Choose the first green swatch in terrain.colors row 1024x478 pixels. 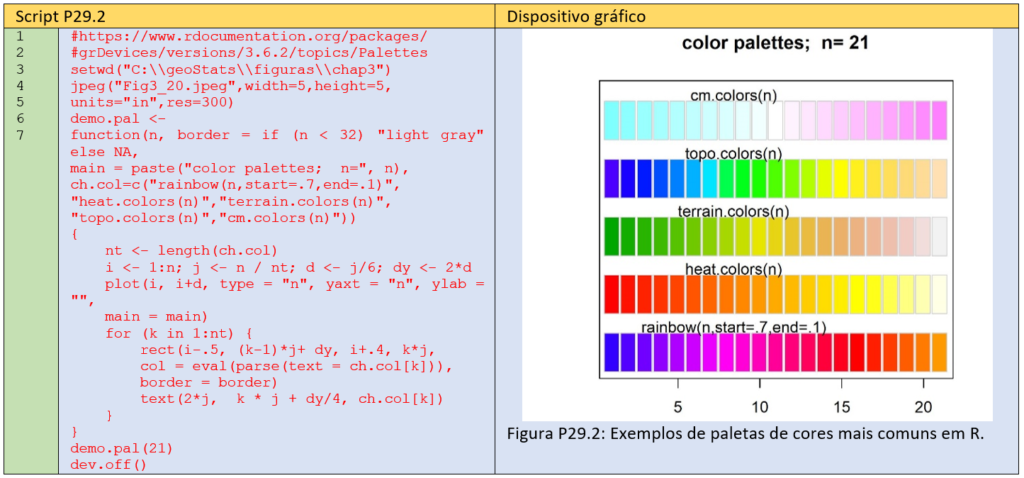[612, 236]
